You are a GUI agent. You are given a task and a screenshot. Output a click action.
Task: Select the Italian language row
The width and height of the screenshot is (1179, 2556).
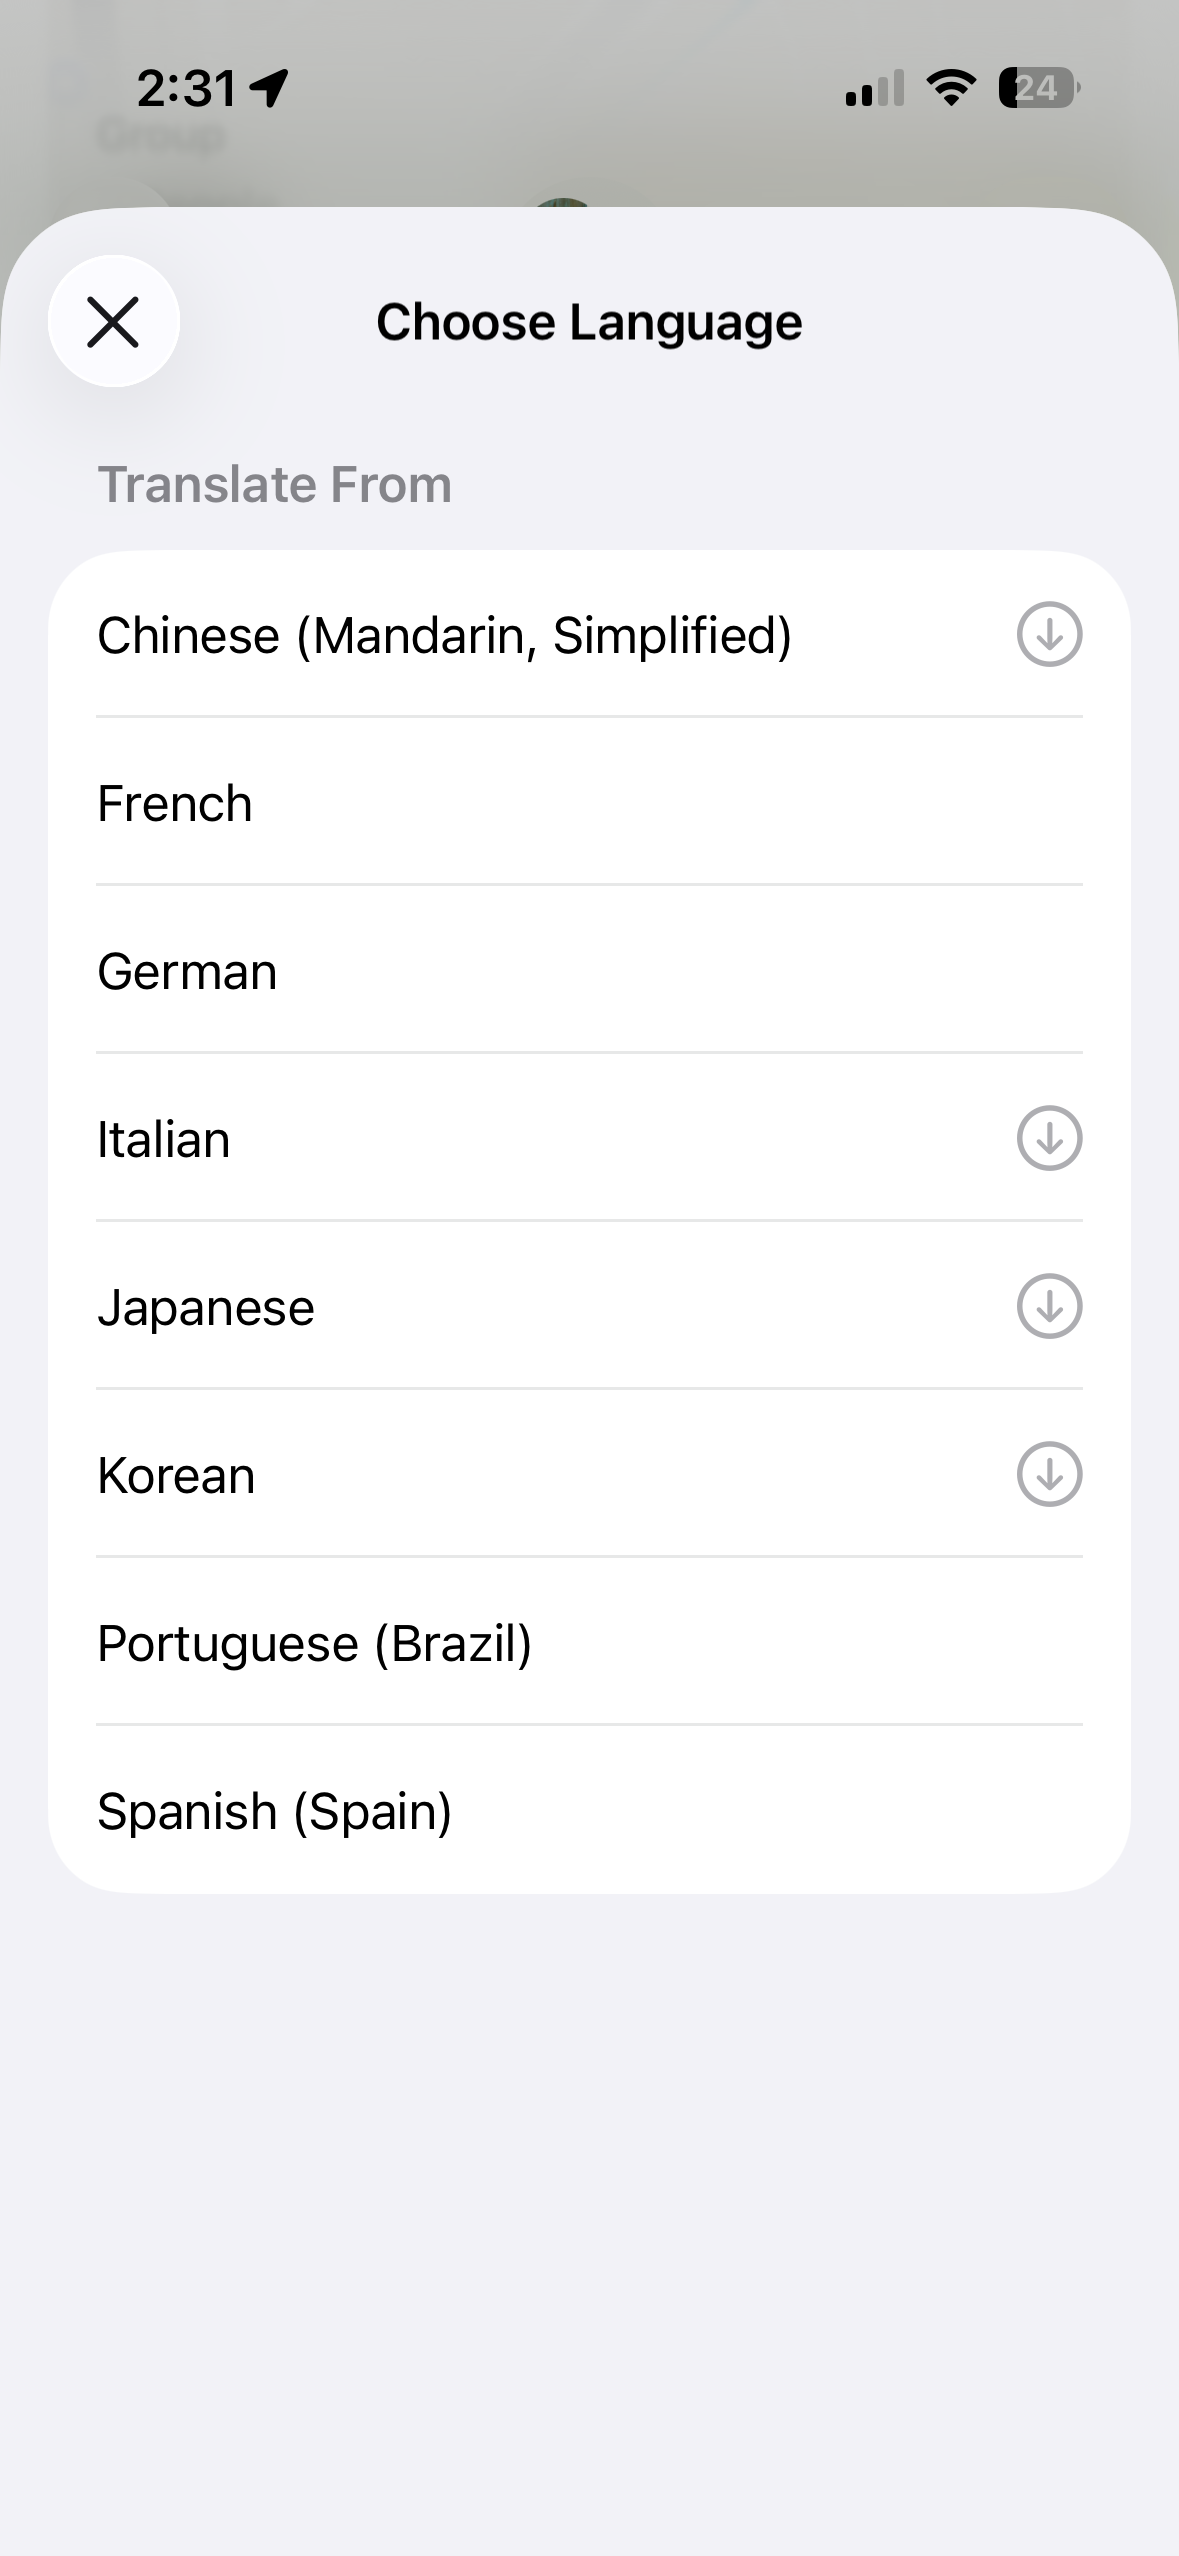[164, 1139]
